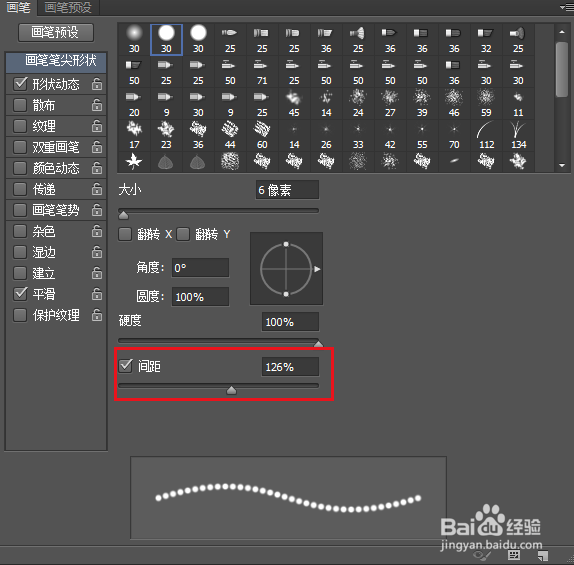Enable the 纹理 checkbox

20,126
